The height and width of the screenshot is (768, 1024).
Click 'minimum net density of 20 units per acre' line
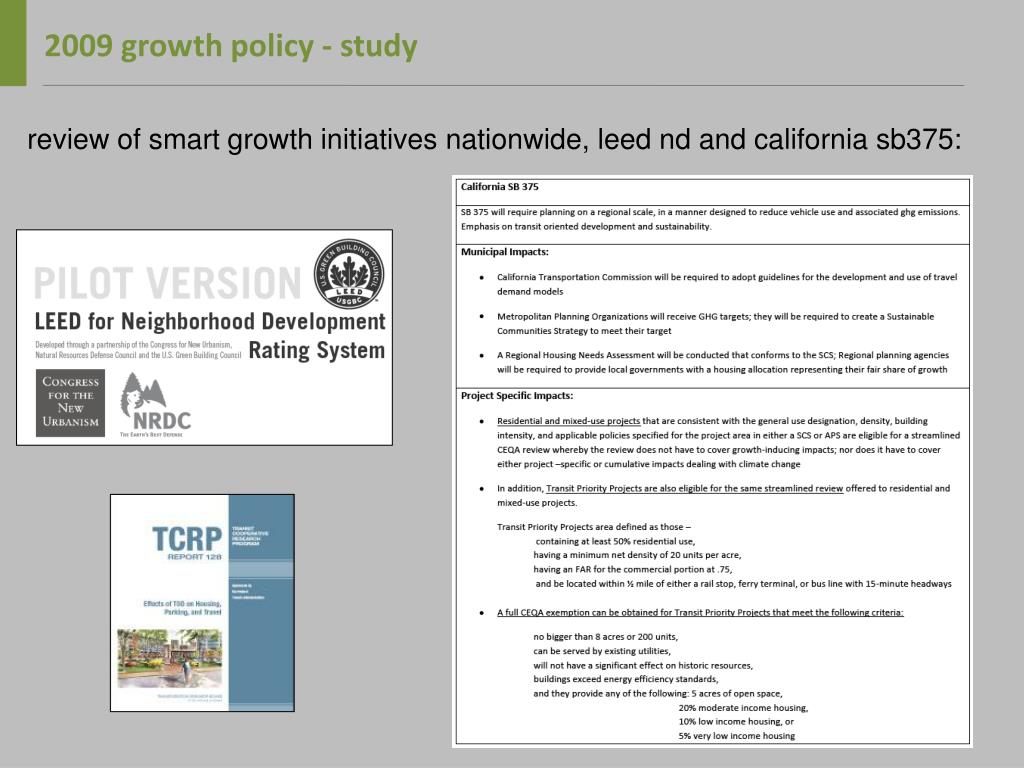637,555
